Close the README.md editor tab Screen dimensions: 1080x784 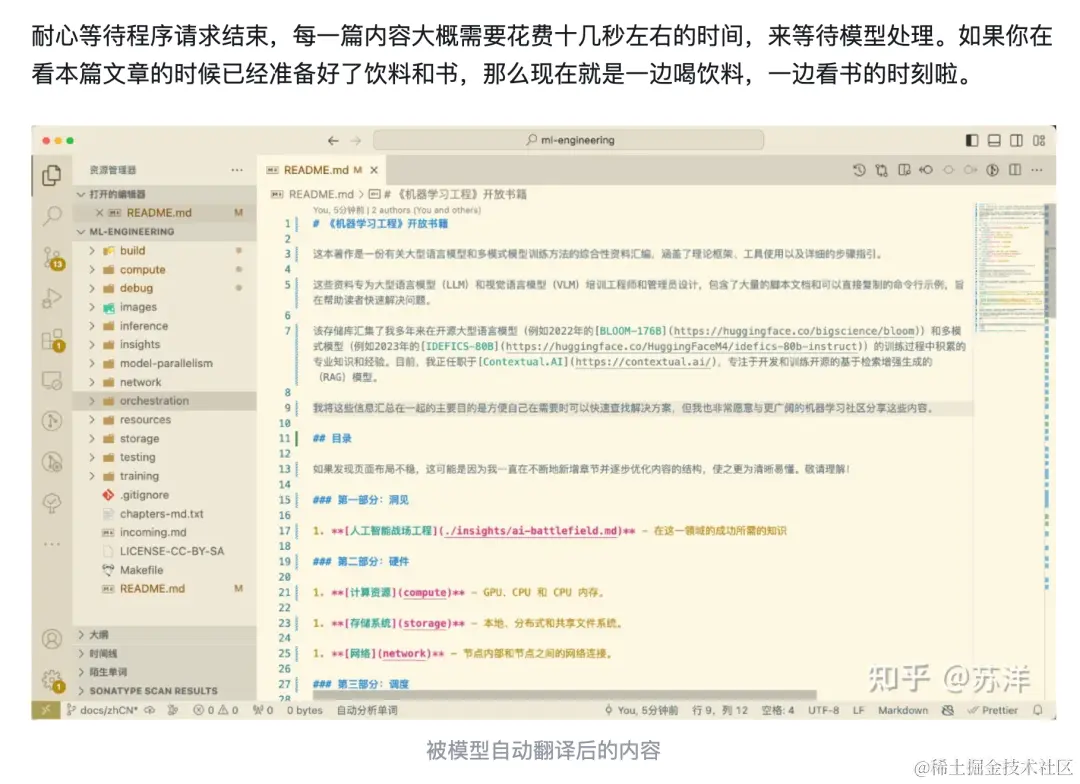pos(374,170)
